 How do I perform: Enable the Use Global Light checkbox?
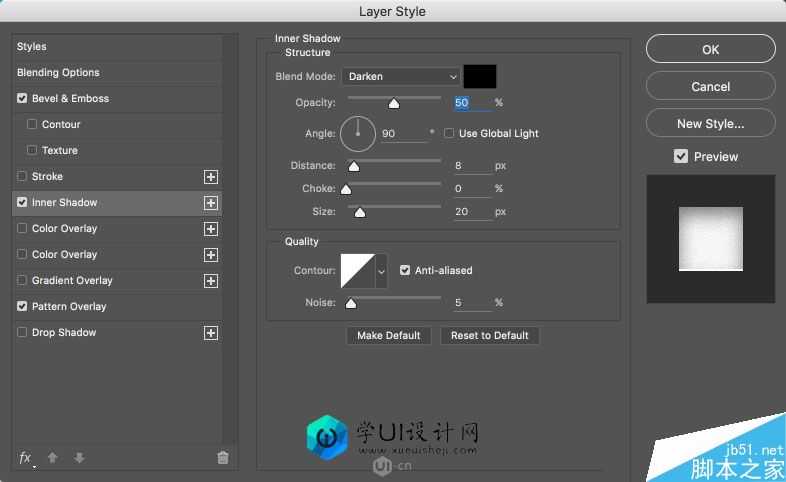[449, 133]
